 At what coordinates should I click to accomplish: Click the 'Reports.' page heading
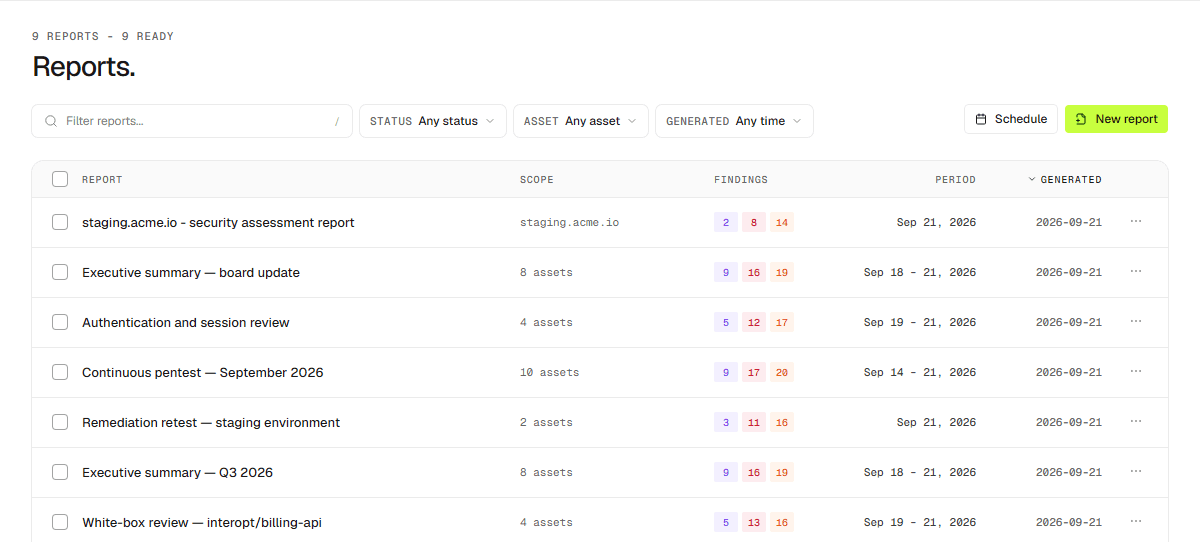click(x=84, y=67)
